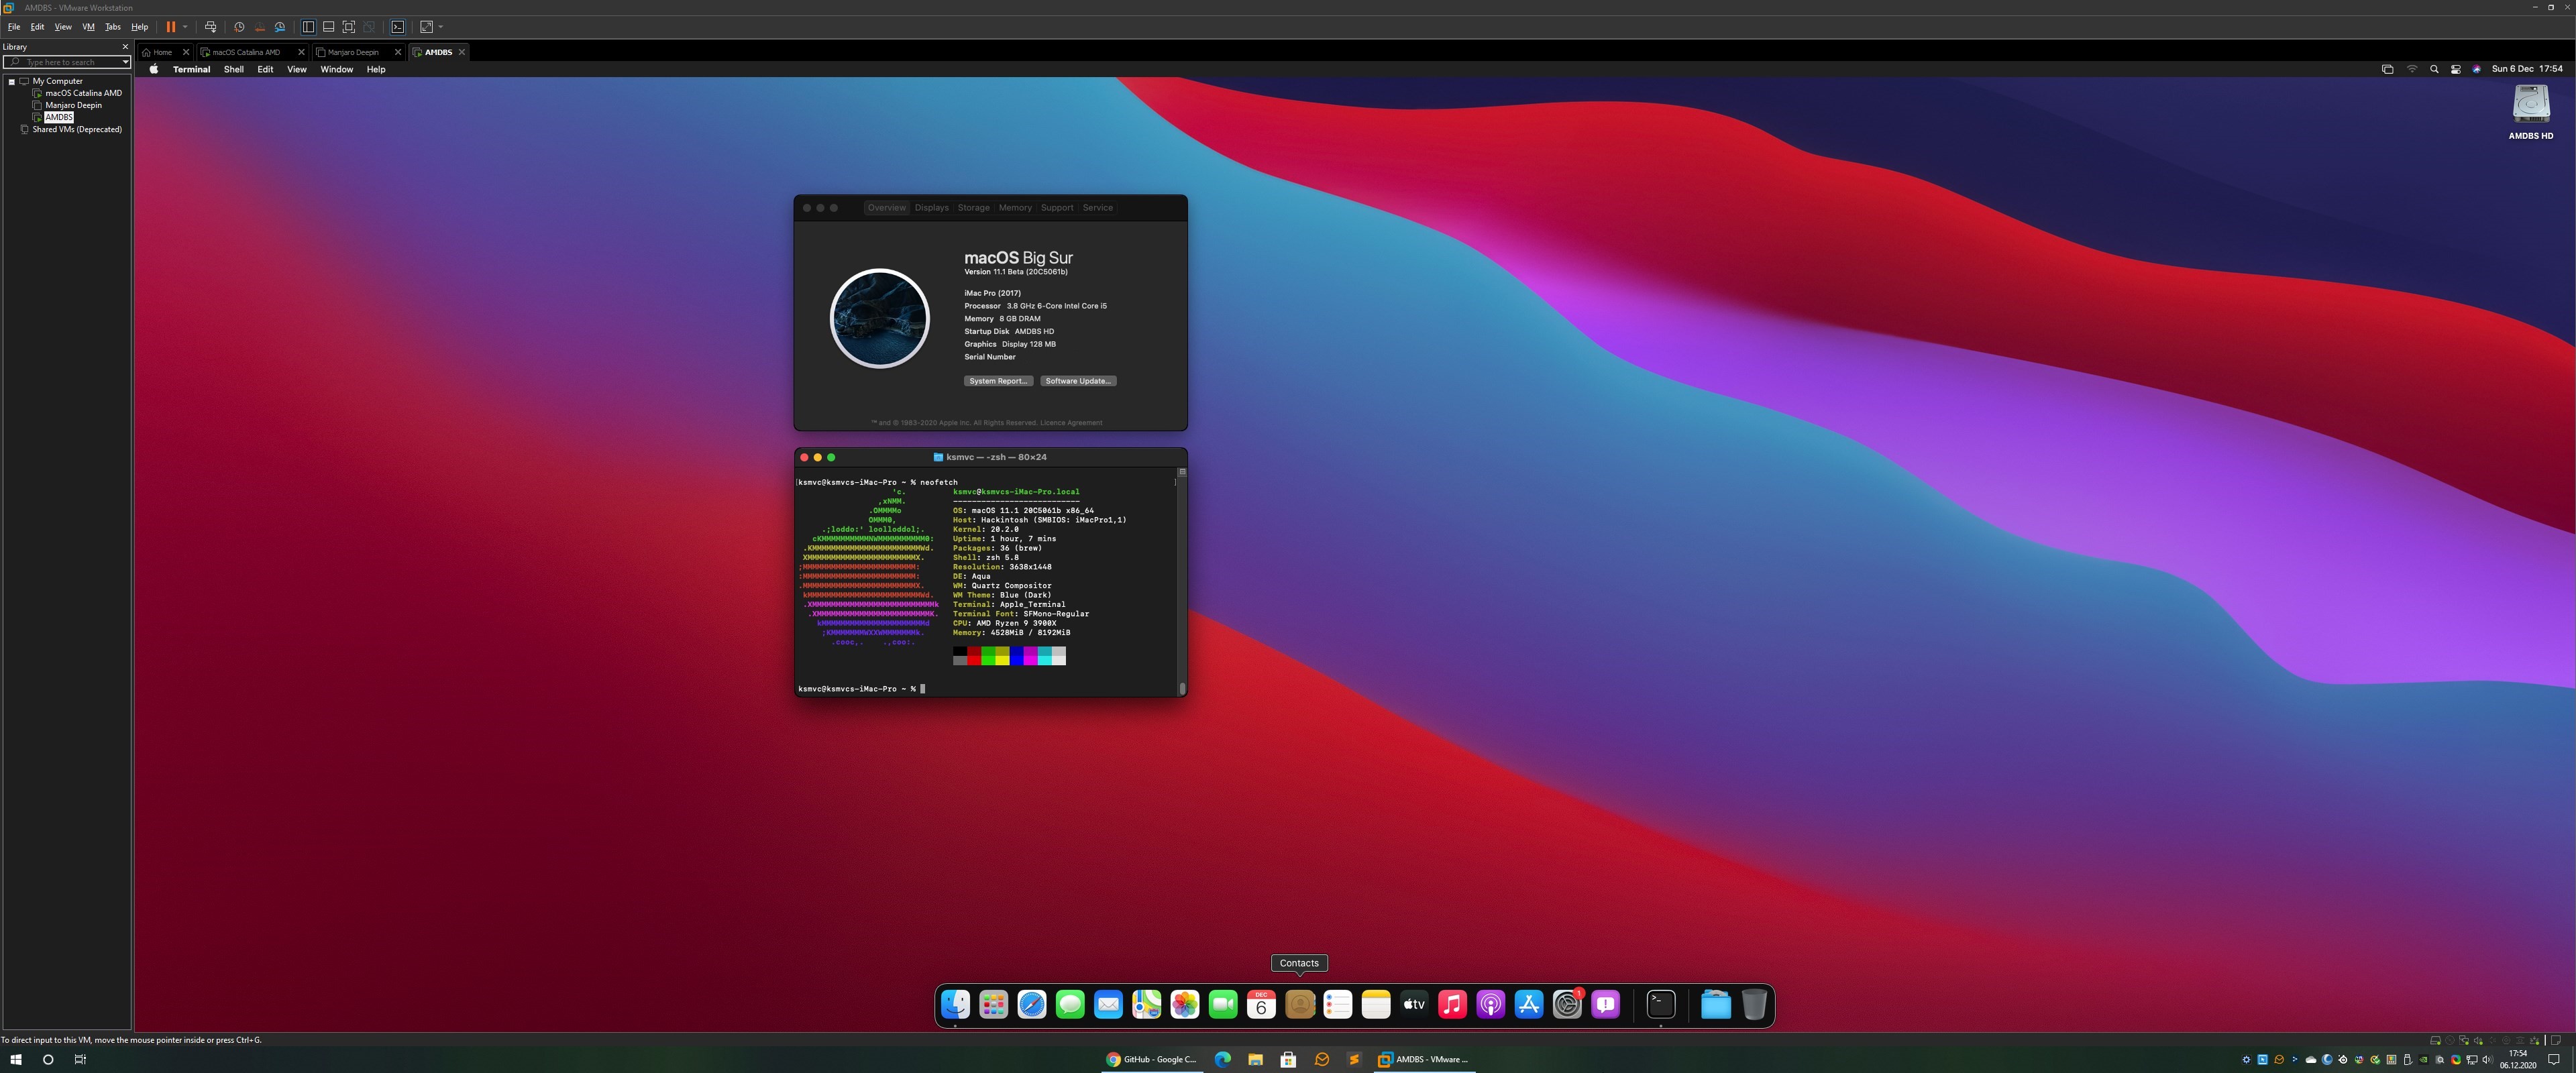The width and height of the screenshot is (2576, 1073).
Task: Take a snapshot of this VM
Action: click(x=239, y=27)
